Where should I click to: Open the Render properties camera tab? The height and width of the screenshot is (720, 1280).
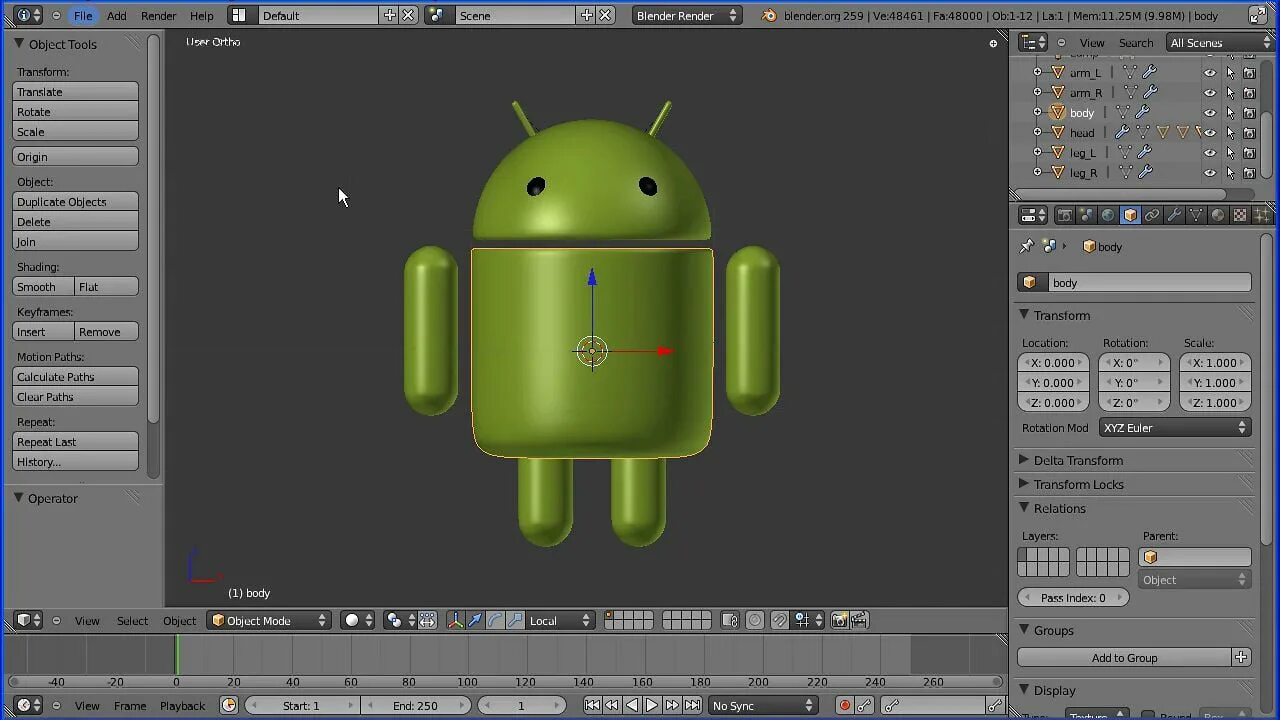pos(1065,215)
